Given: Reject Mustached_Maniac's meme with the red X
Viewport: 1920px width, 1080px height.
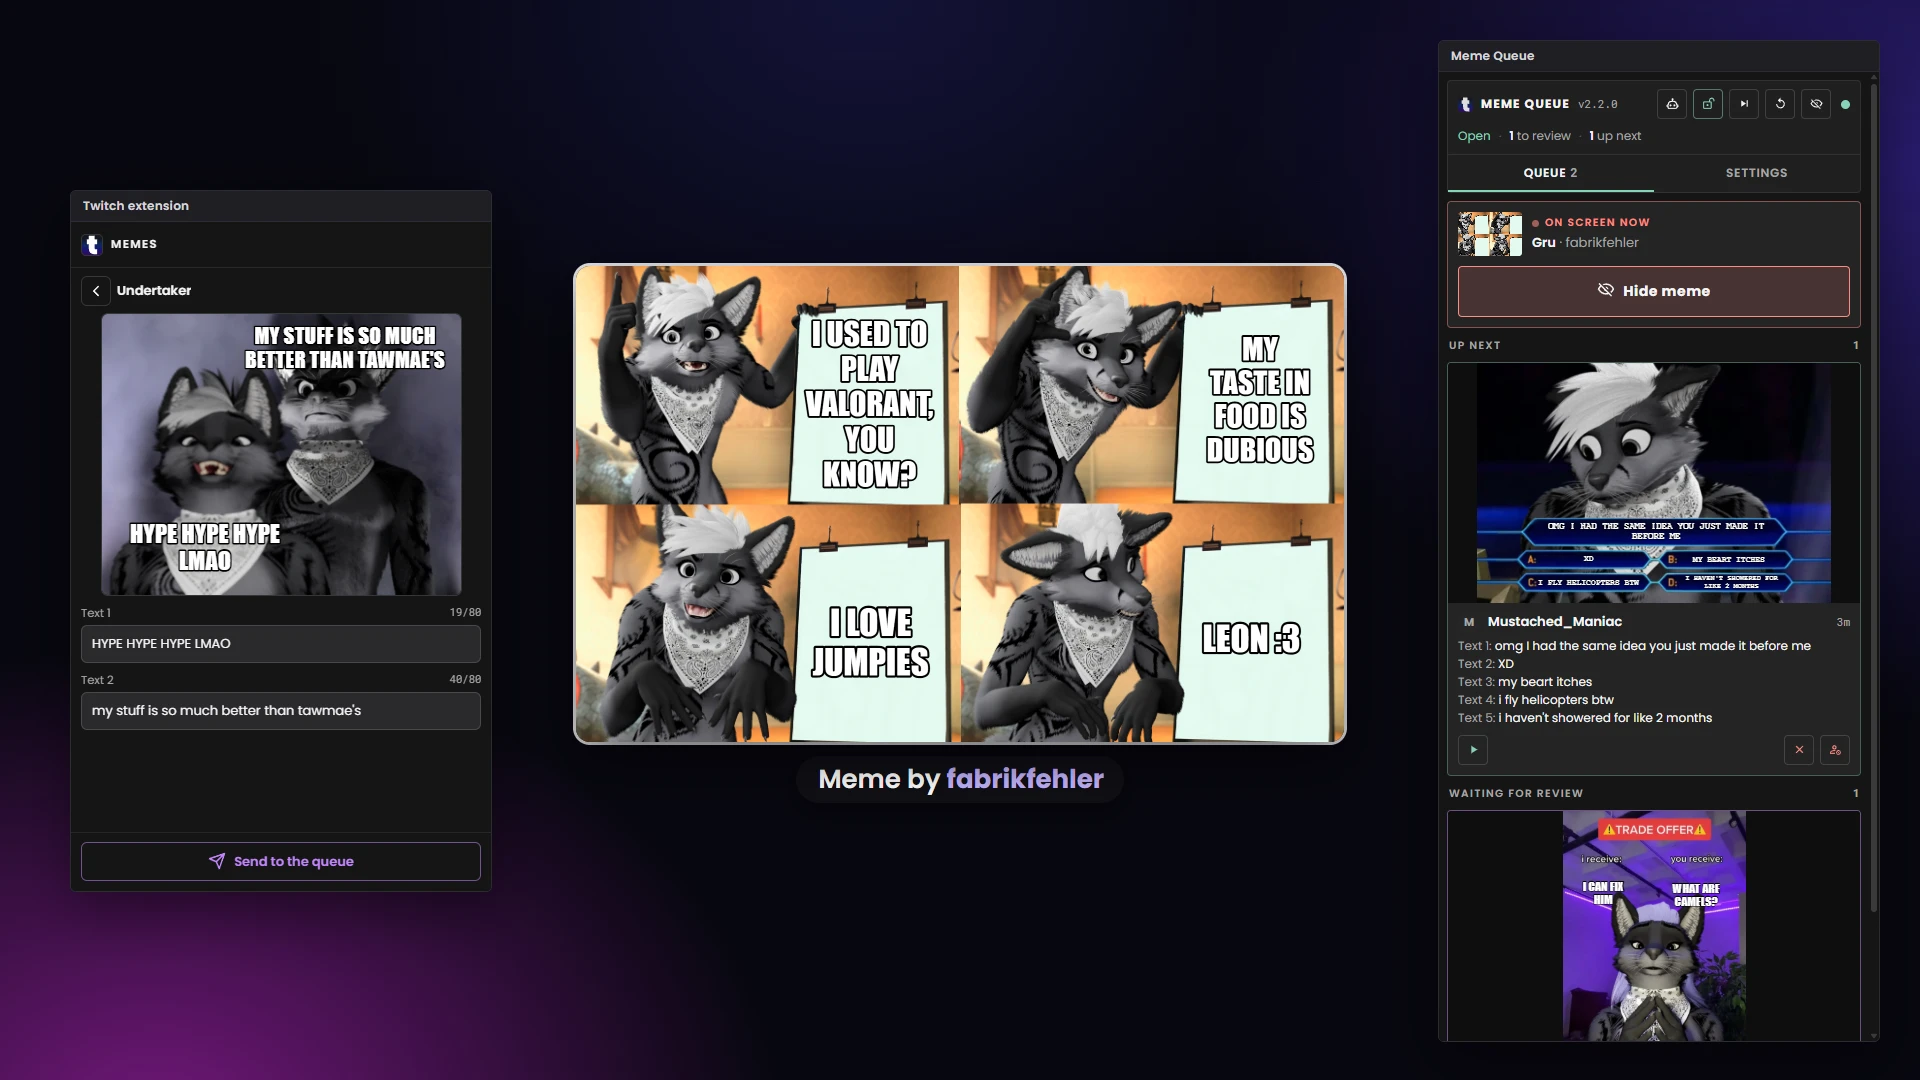Looking at the screenshot, I should (1799, 750).
